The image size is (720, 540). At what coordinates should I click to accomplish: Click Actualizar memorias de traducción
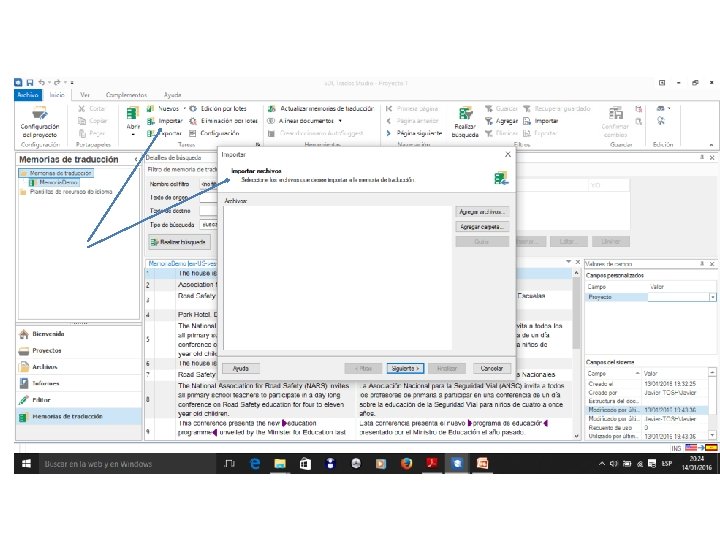(x=321, y=109)
